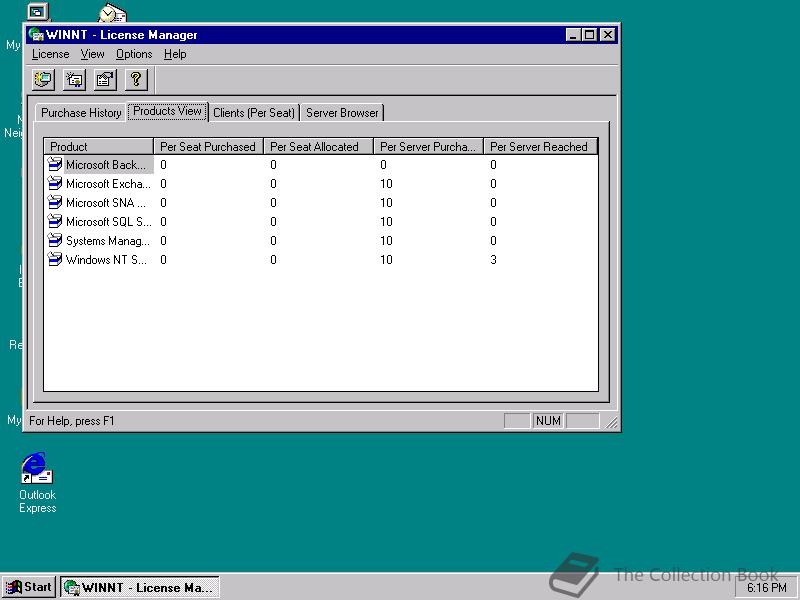Click the Microsoft SNA row product icon
The height and width of the screenshot is (600, 800).
point(55,203)
